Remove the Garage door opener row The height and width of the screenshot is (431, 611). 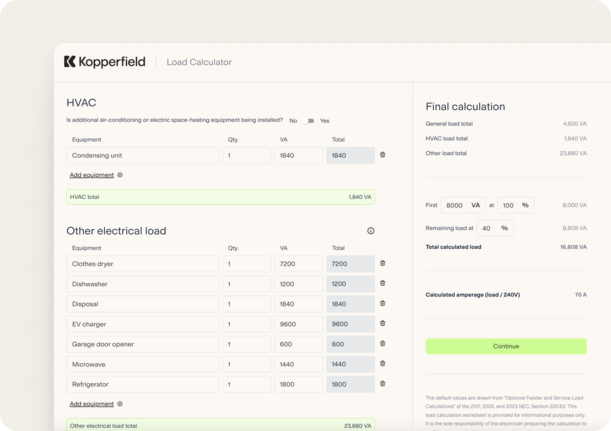(383, 344)
